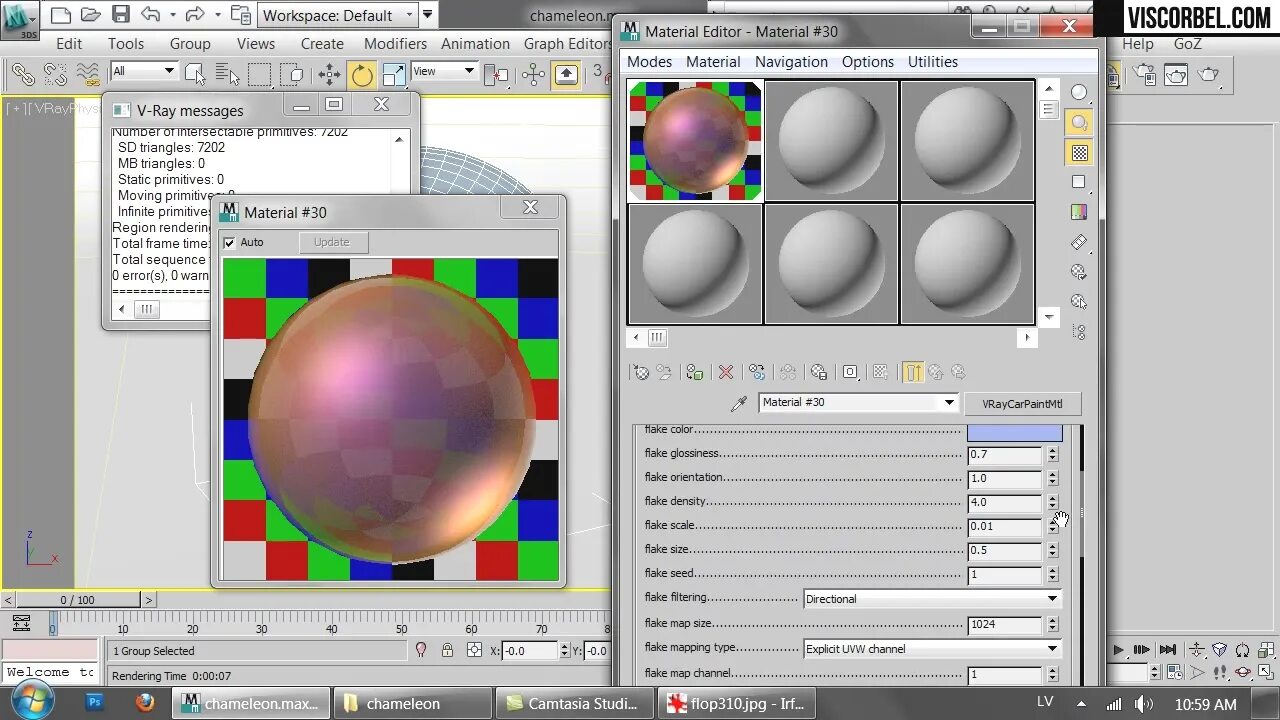The image size is (1280, 720).
Task: Click the sample slots vertical scrollbar down arrow
Action: [x=1049, y=317]
